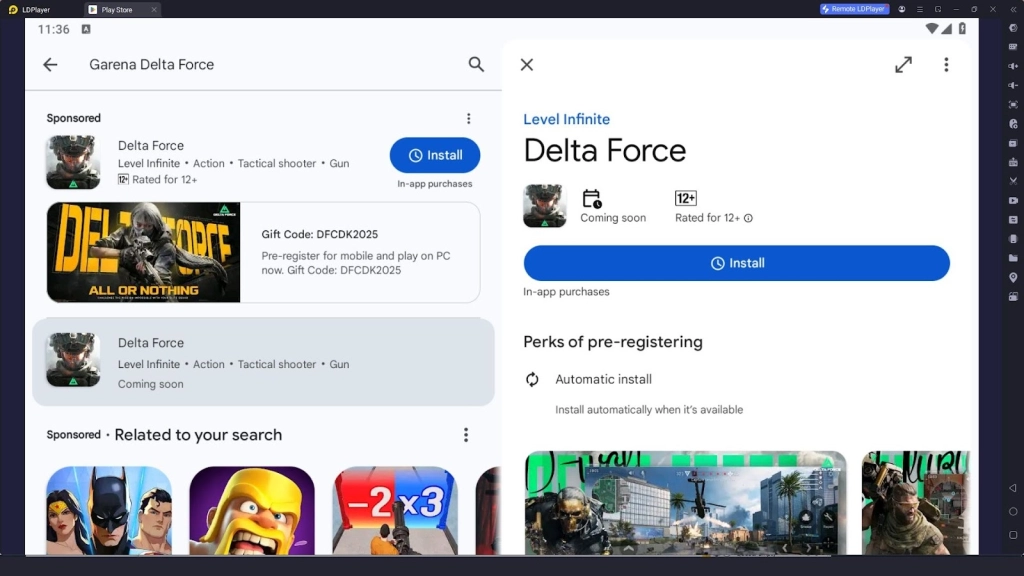Open options for 'Related to your search' section
This screenshot has height=576, width=1024.
tap(466, 435)
